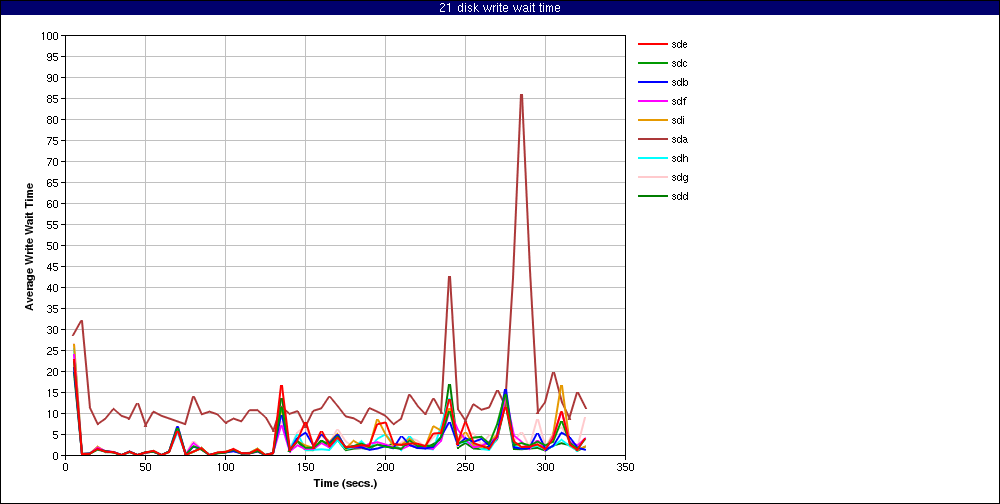Click the brown sda legend line swatch

[652, 139]
